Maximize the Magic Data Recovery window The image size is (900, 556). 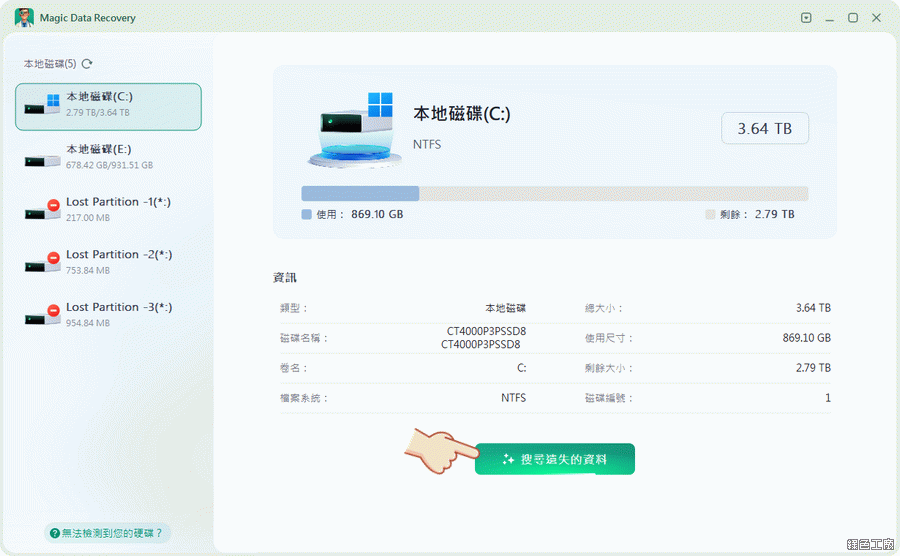[853, 18]
